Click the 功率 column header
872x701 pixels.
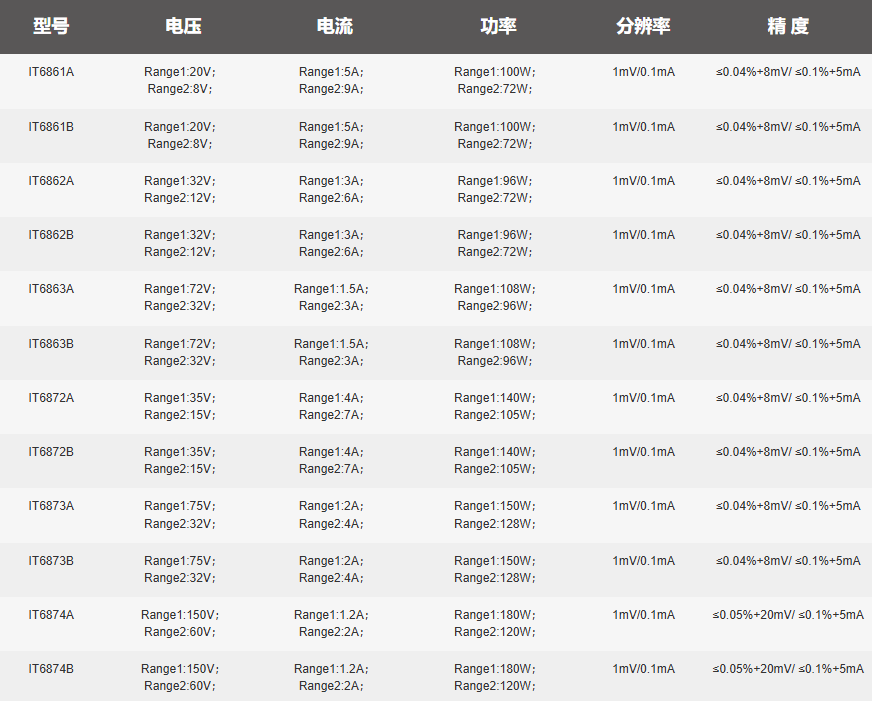pos(499,26)
